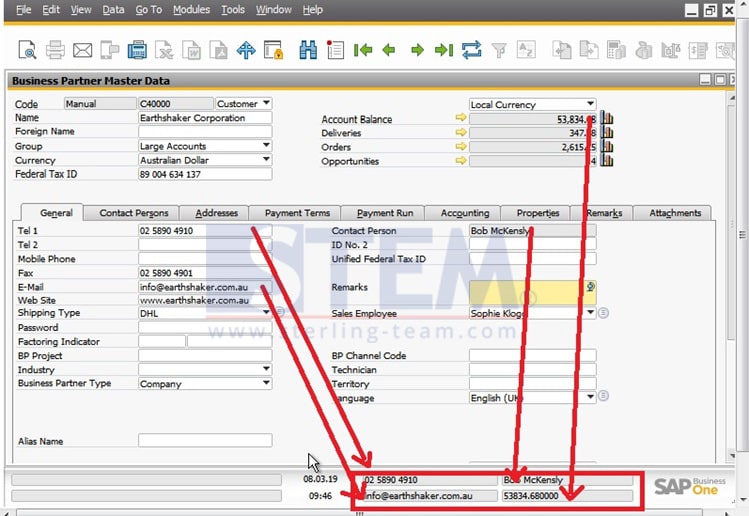Click the yellow Remarks field
The width and height of the screenshot is (749, 516).
[x=532, y=292]
